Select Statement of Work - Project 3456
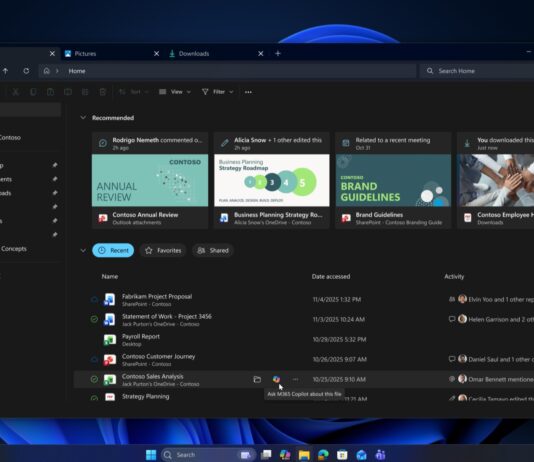Screen dimensions: 534x462 coord(167,317)
